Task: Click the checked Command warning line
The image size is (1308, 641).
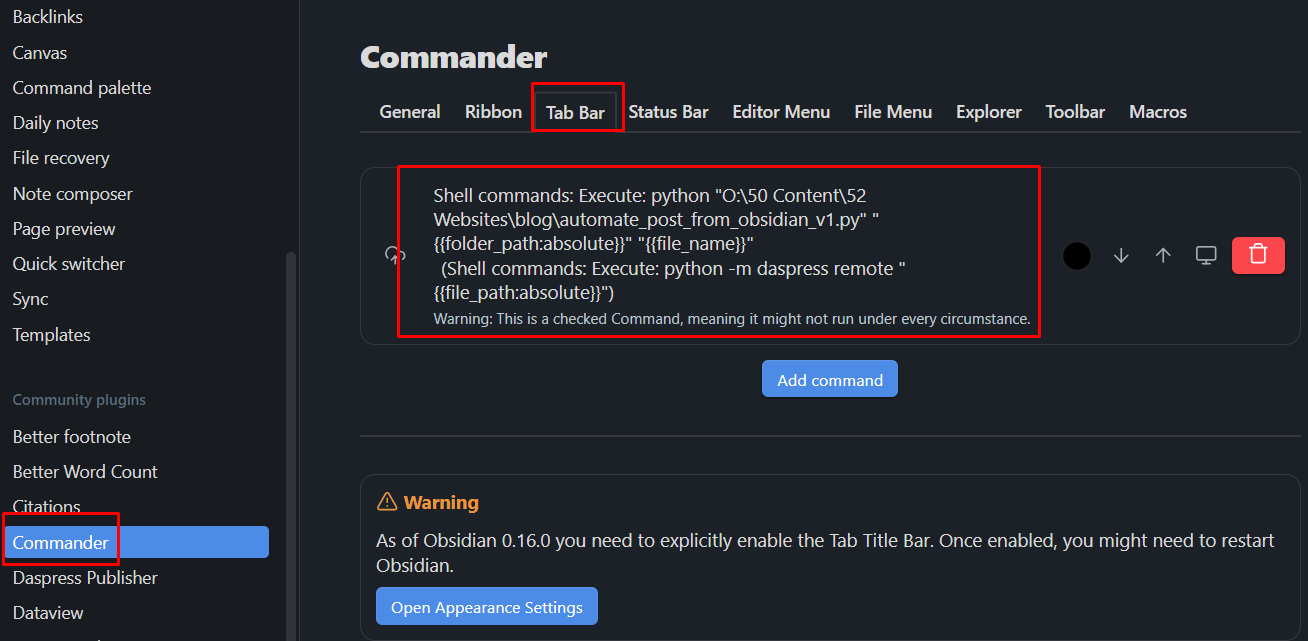Action: [x=732, y=319]
